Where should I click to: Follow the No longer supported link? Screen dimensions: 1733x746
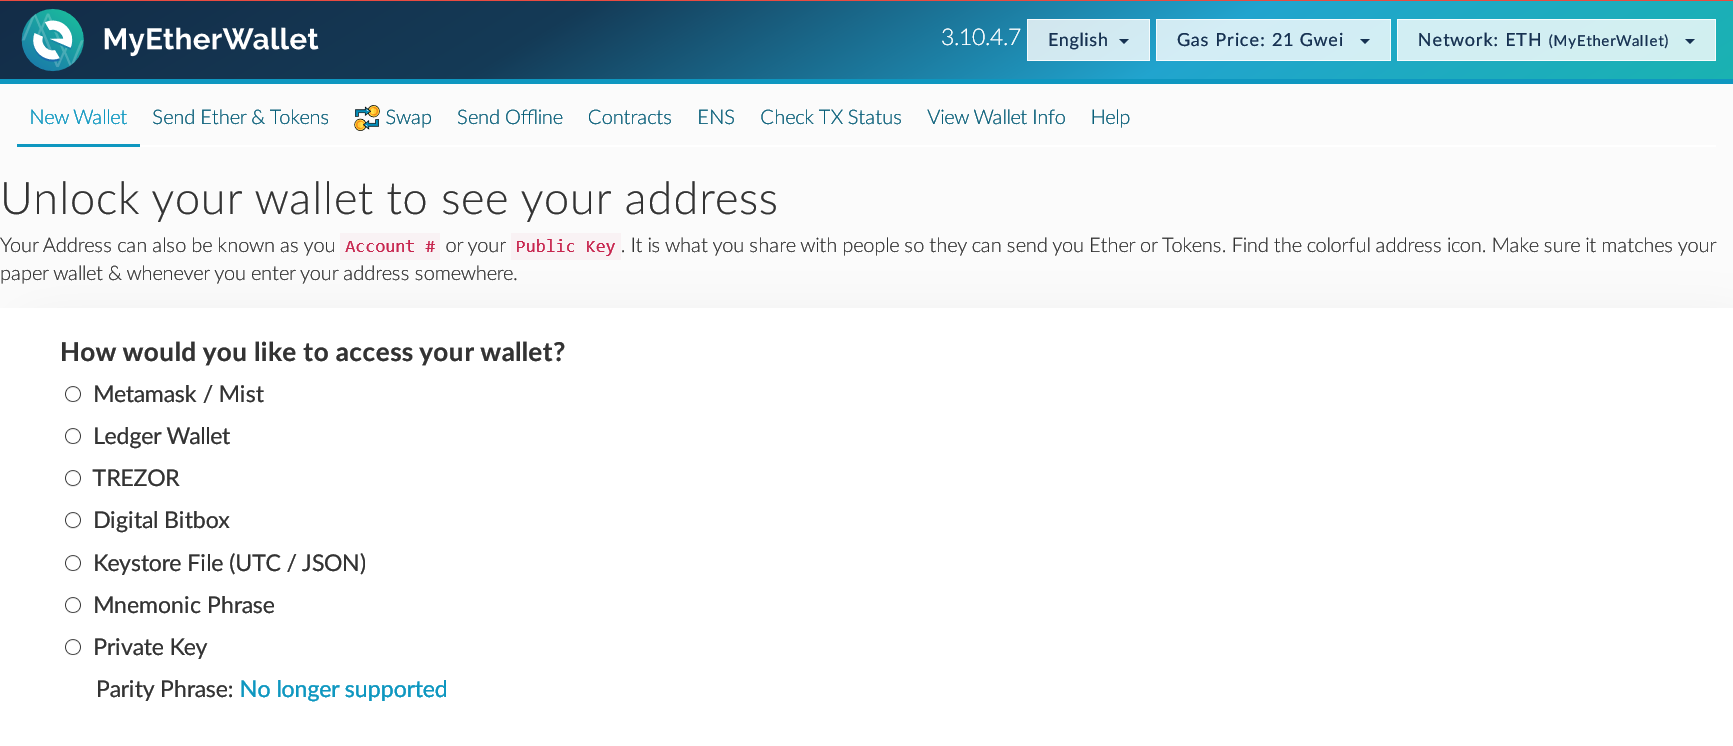coord(343,689)
